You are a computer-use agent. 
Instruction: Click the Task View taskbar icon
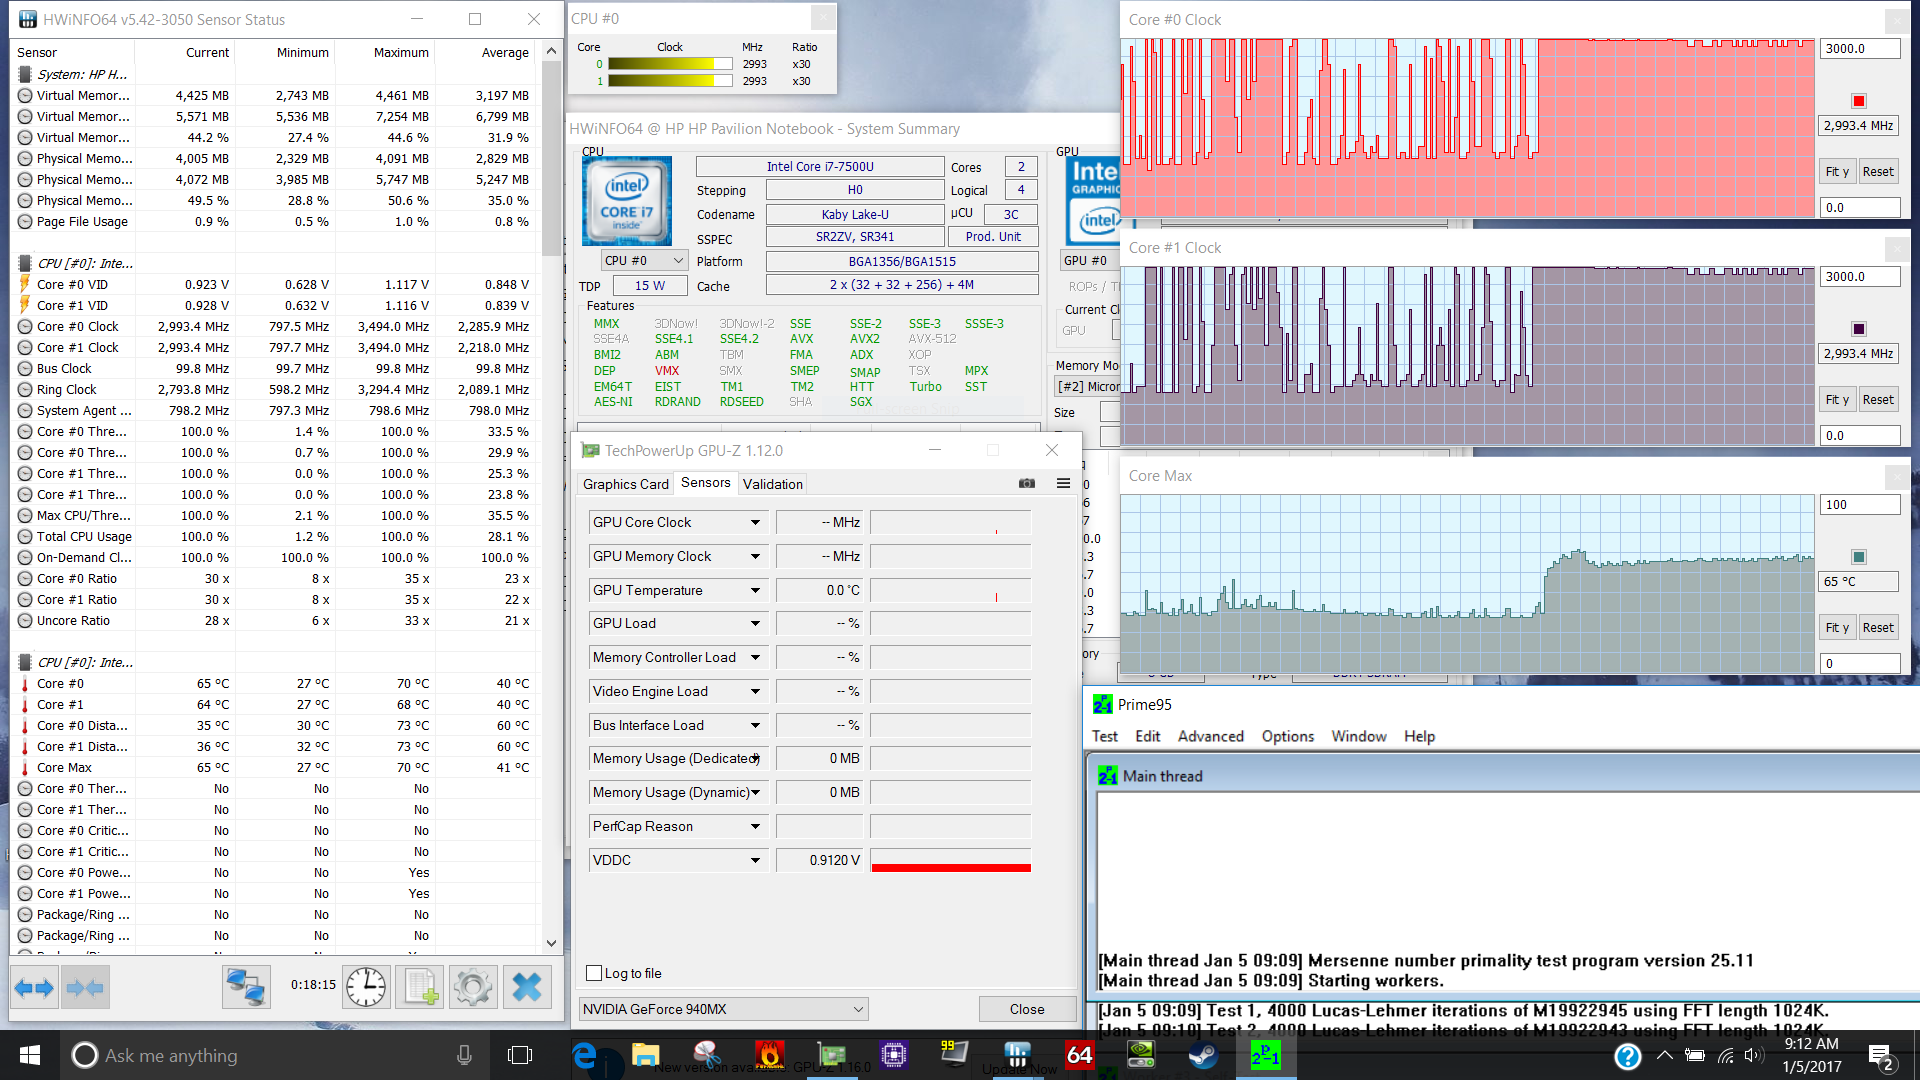(520, 1055)
